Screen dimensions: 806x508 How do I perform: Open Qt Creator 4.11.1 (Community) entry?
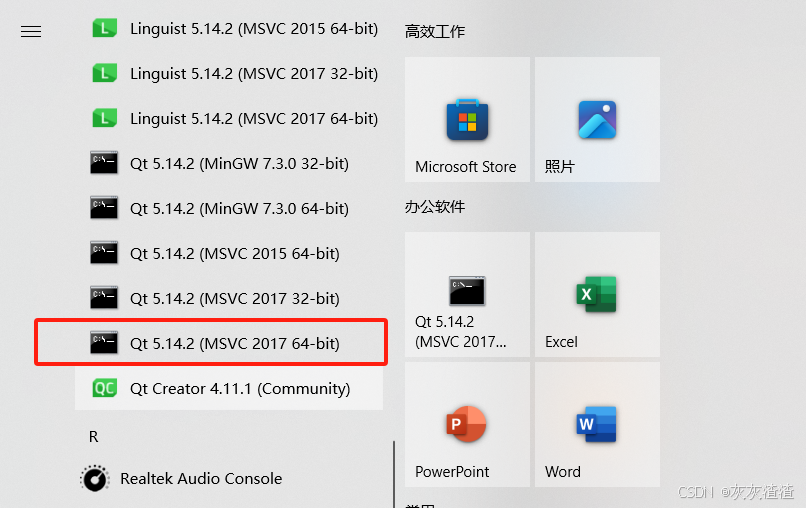229,388
